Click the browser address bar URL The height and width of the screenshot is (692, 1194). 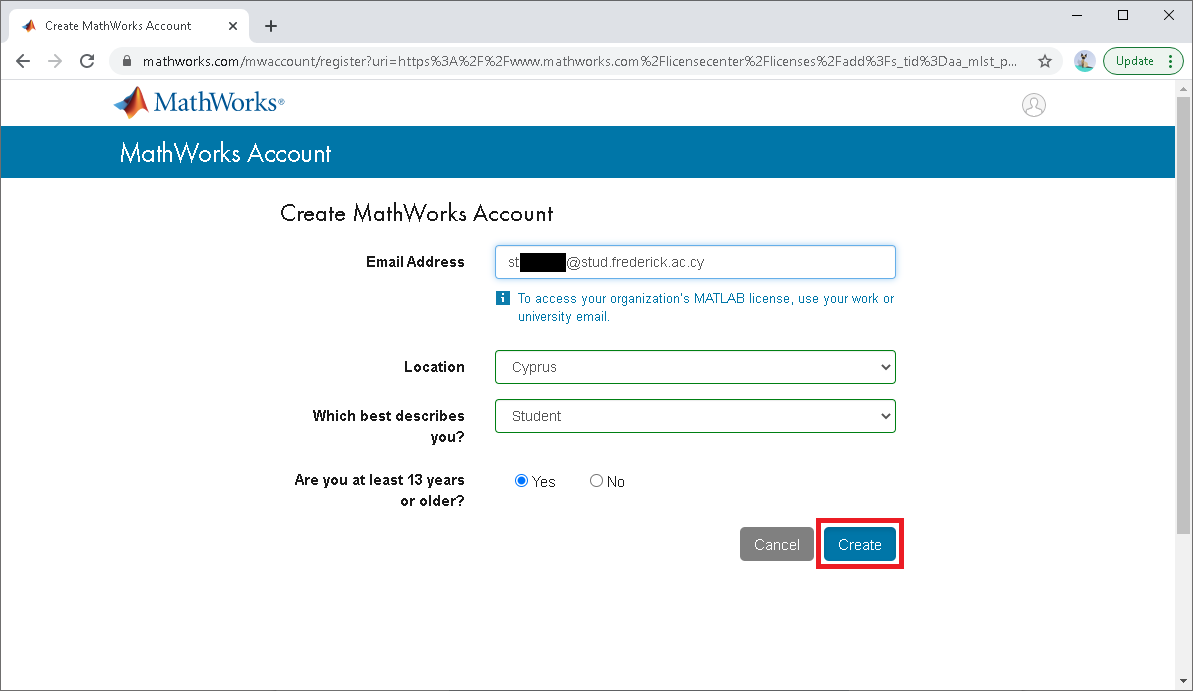(x=580, y=61)
